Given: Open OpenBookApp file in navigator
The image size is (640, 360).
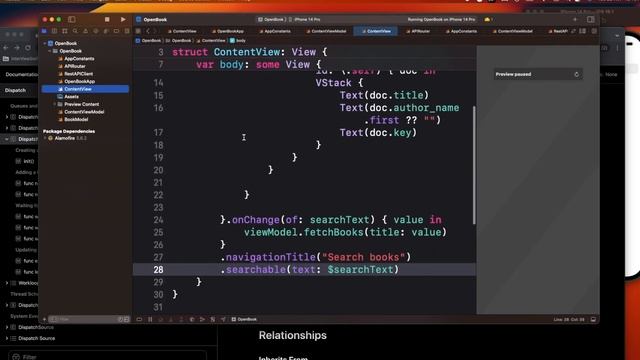Looking at the screenshot, I should coord(79,81).
